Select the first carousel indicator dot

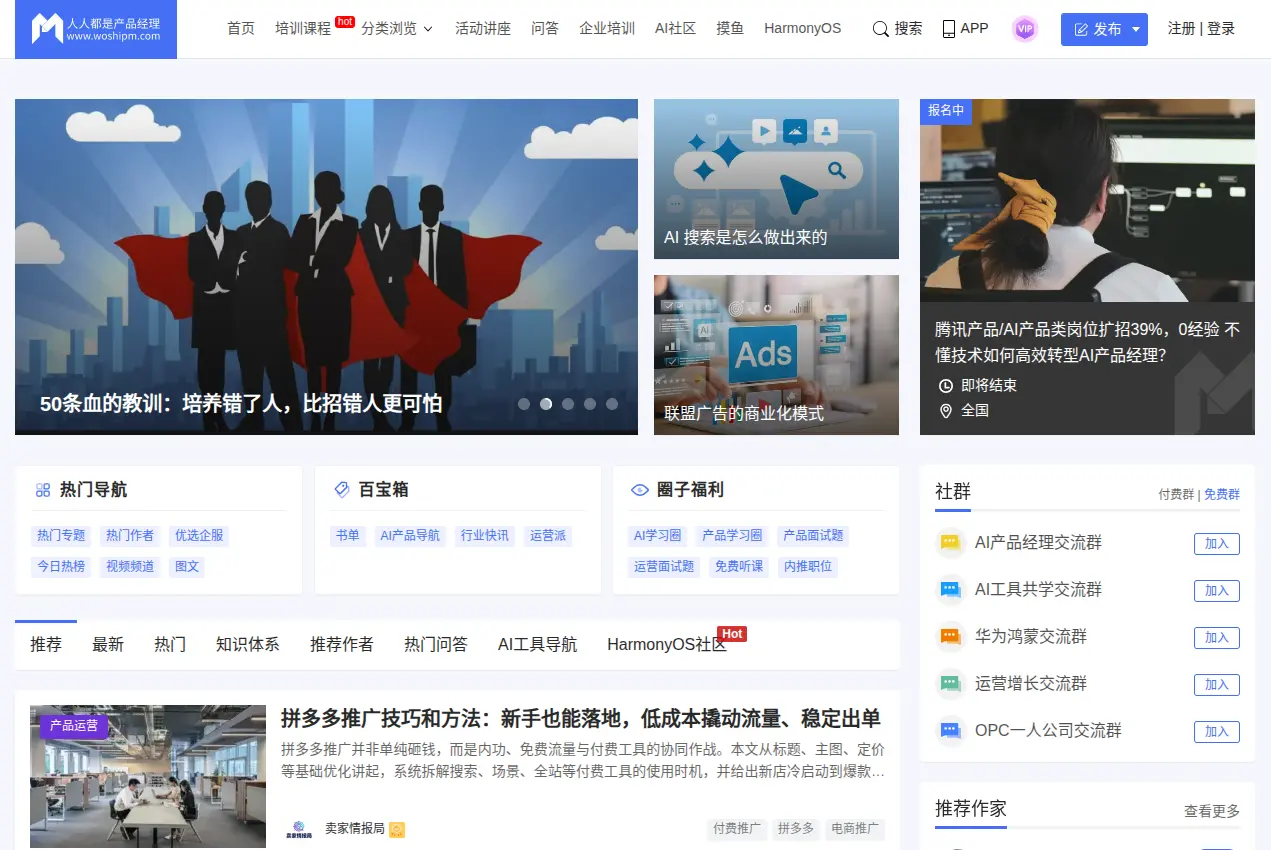coord(524,404)
